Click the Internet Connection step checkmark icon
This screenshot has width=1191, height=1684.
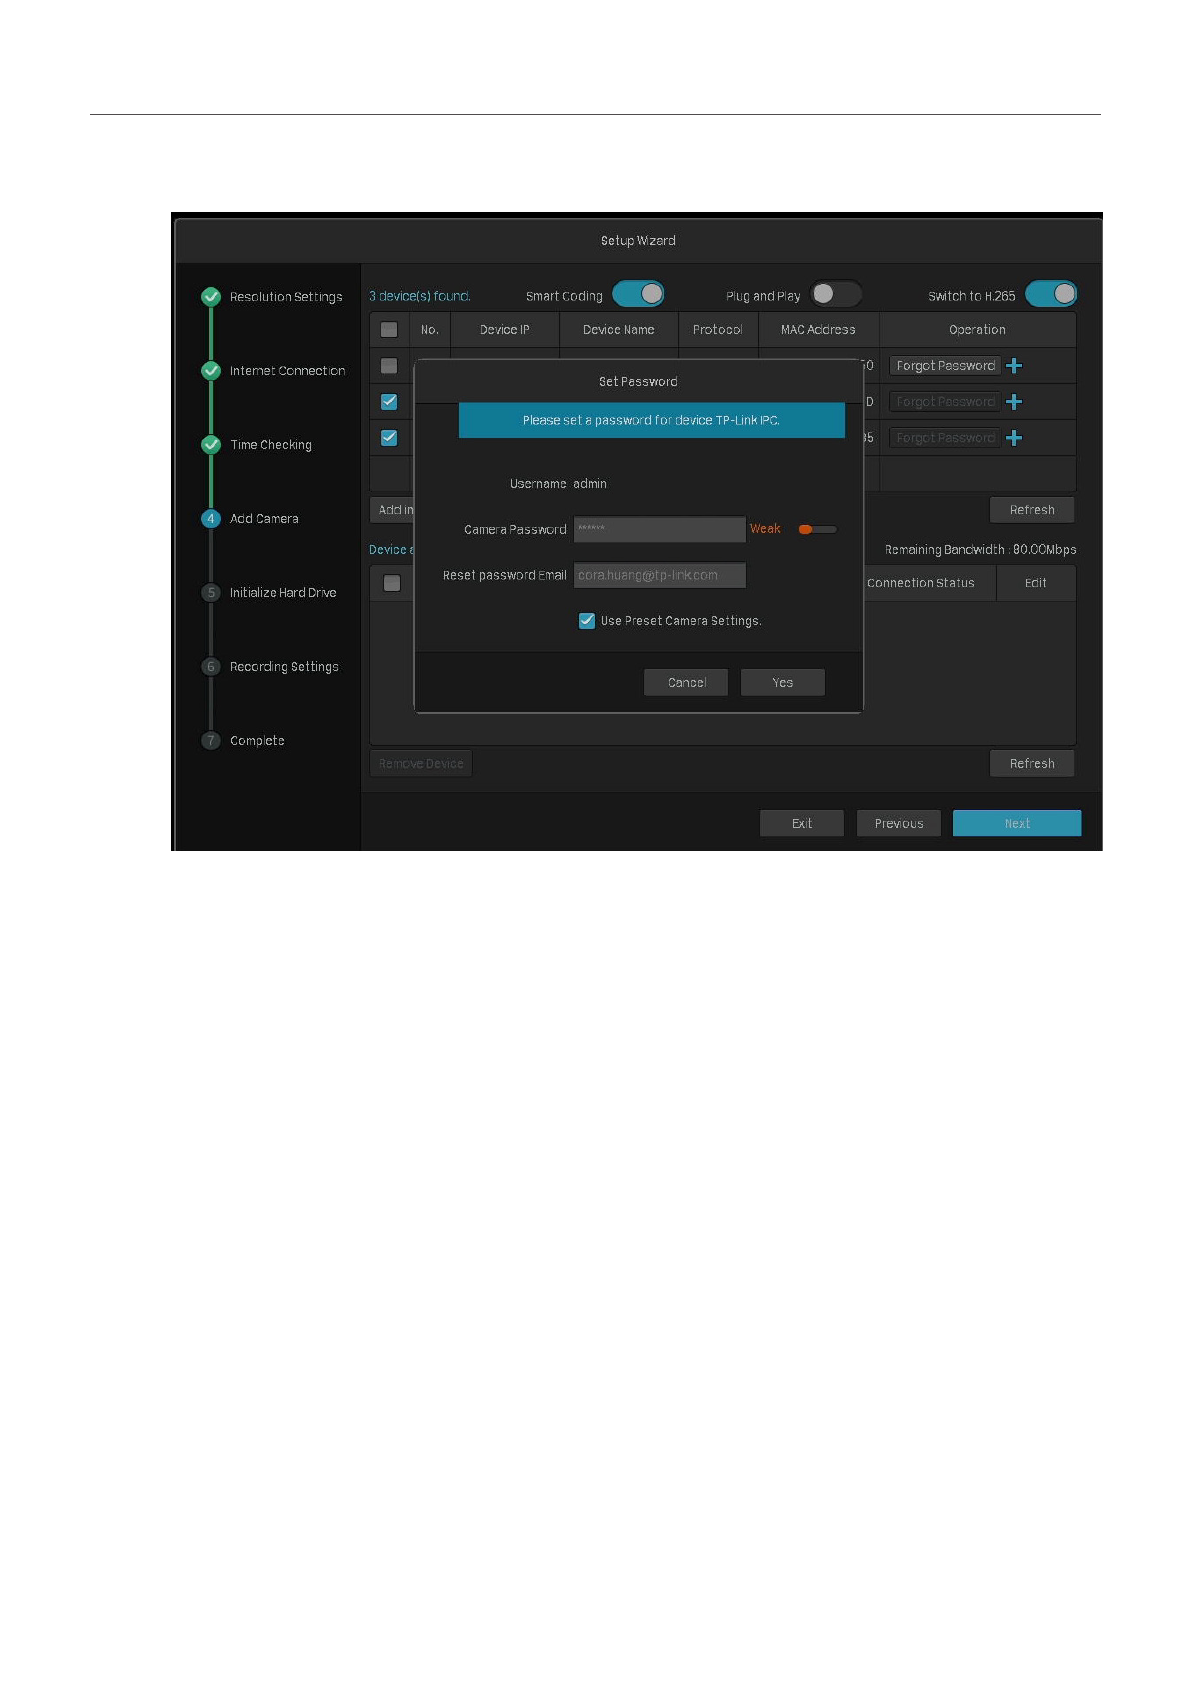211,371
